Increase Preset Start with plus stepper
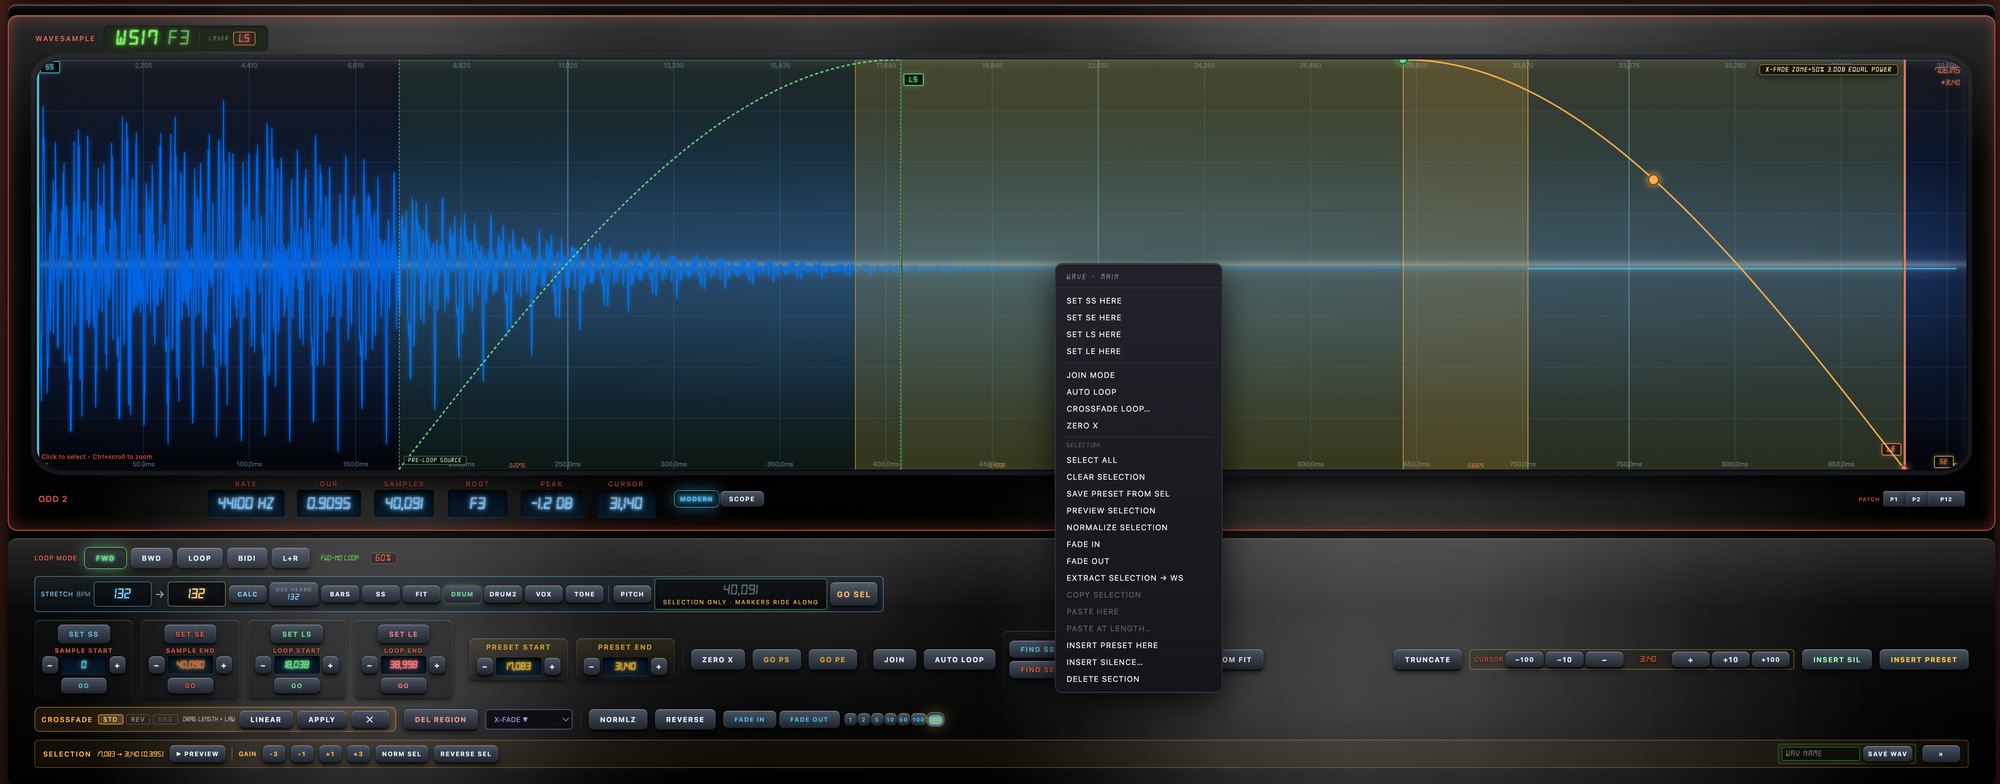This screenshot has width=2000, height=784. 552,666
